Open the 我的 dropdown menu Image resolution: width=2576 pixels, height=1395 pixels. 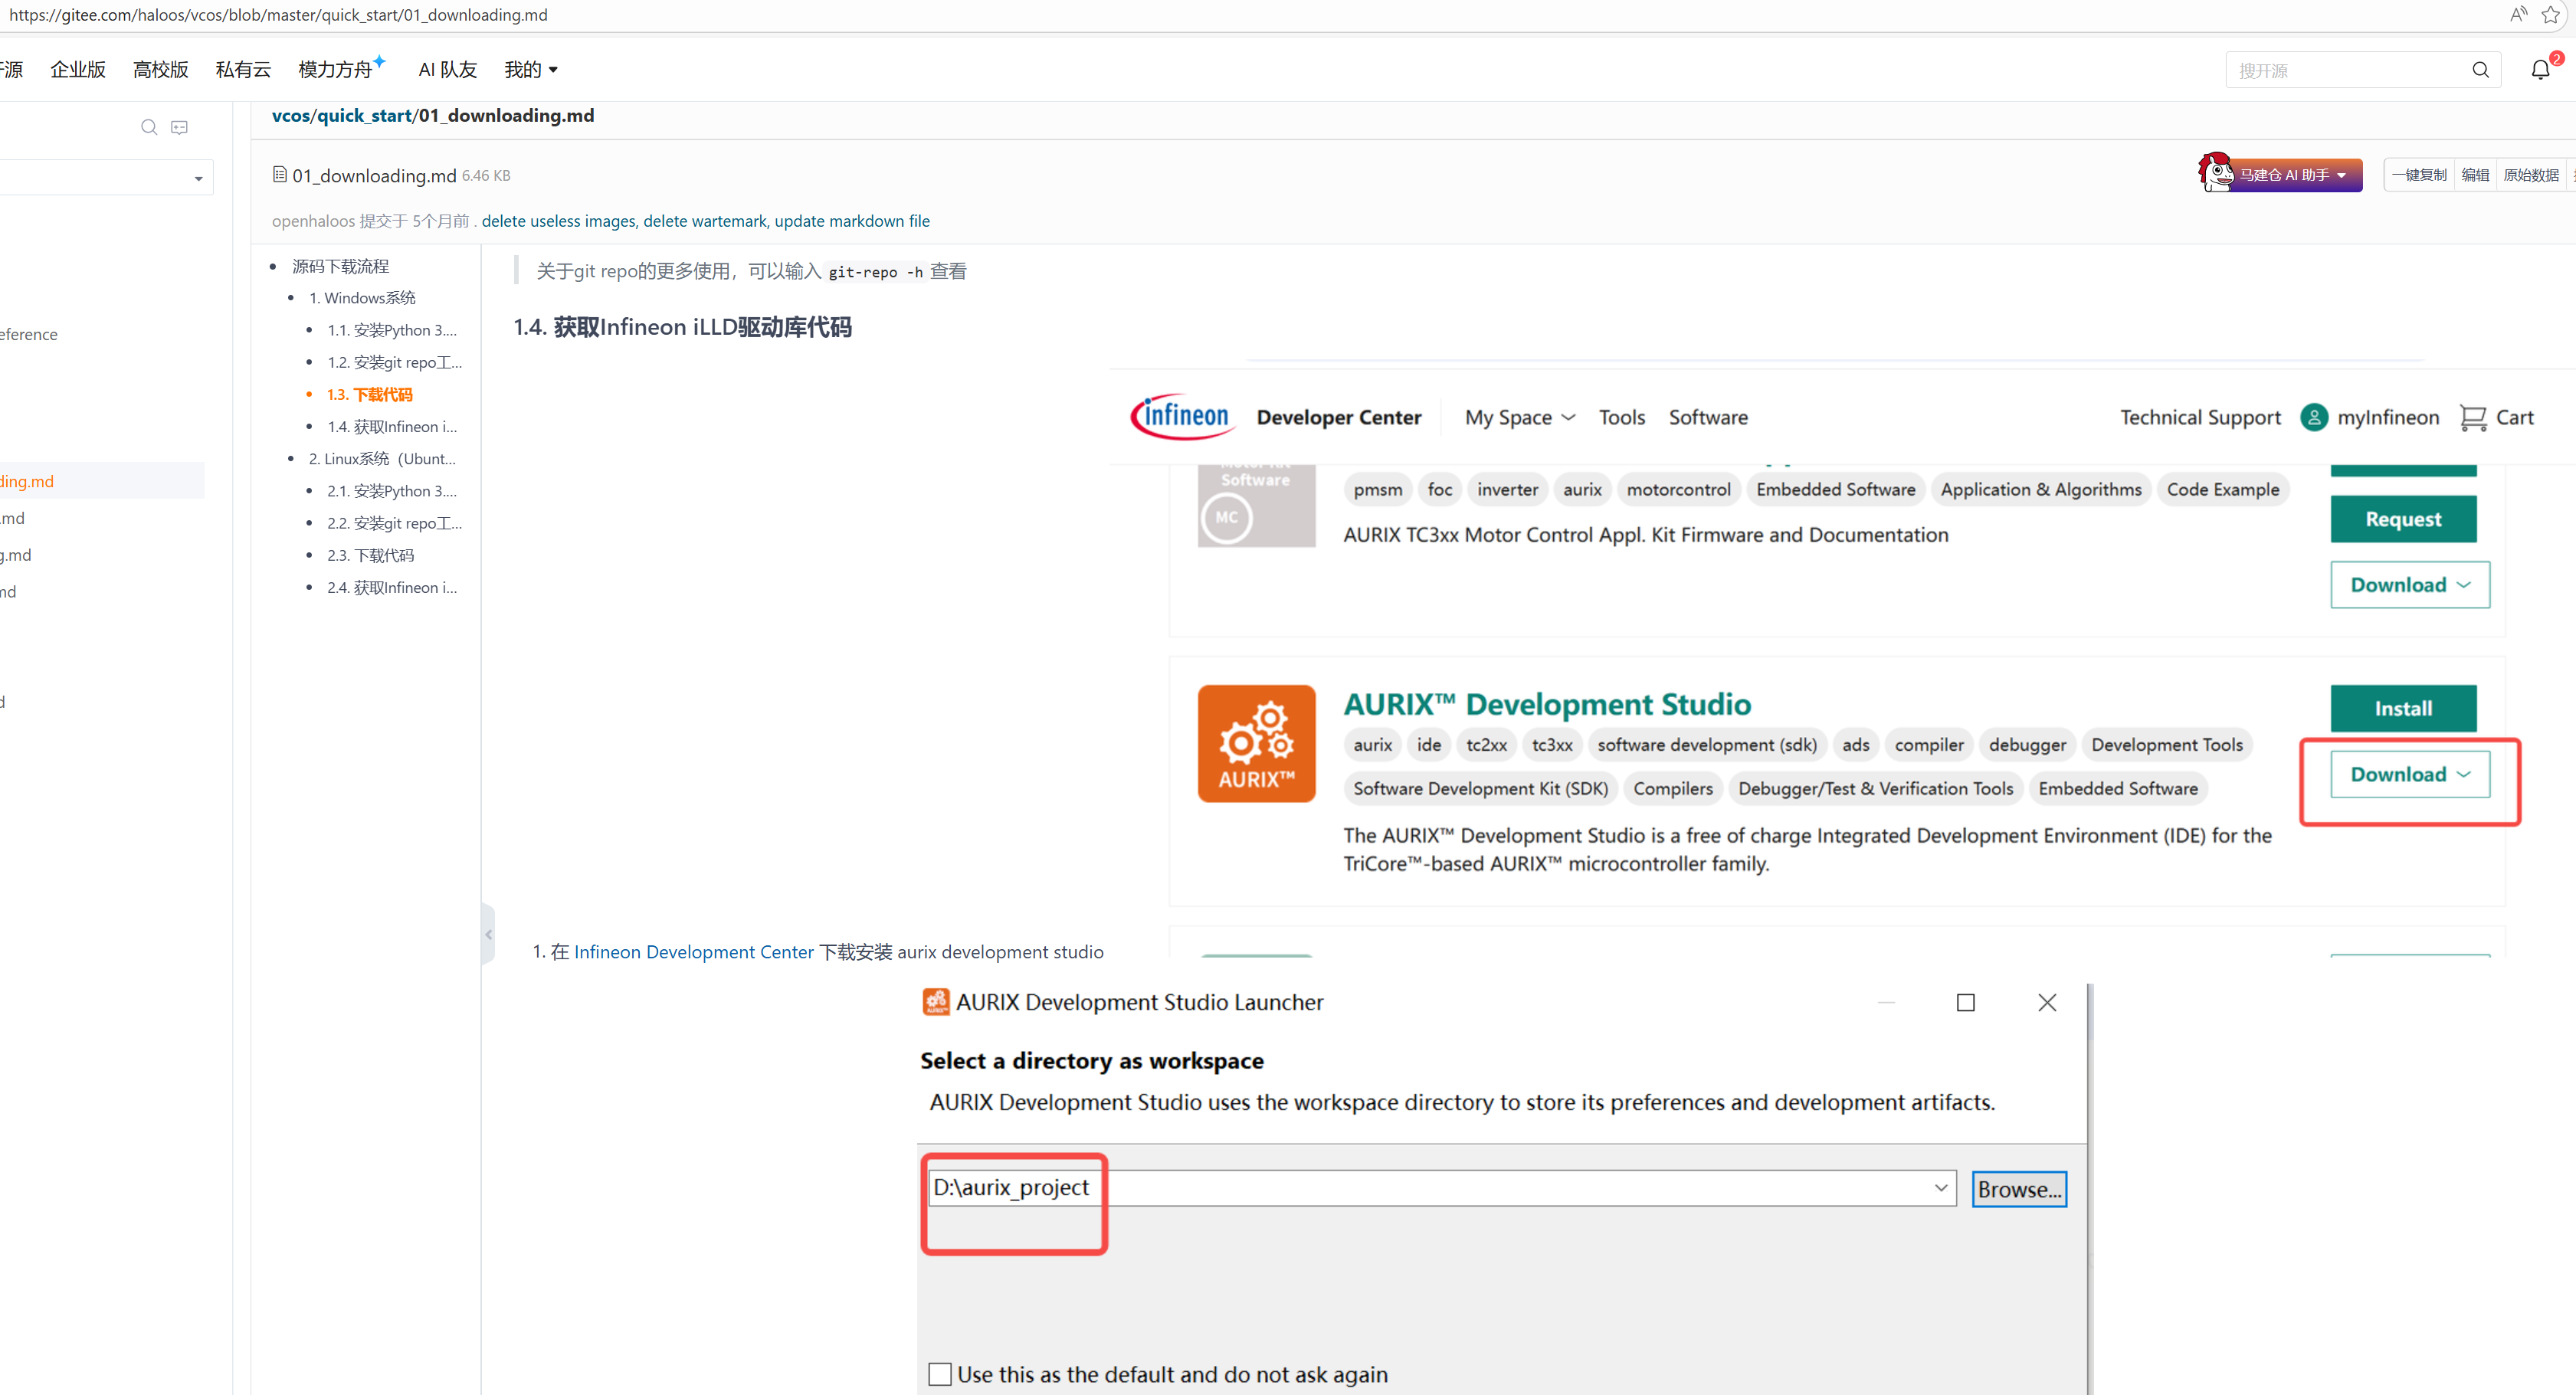point(531,70)
